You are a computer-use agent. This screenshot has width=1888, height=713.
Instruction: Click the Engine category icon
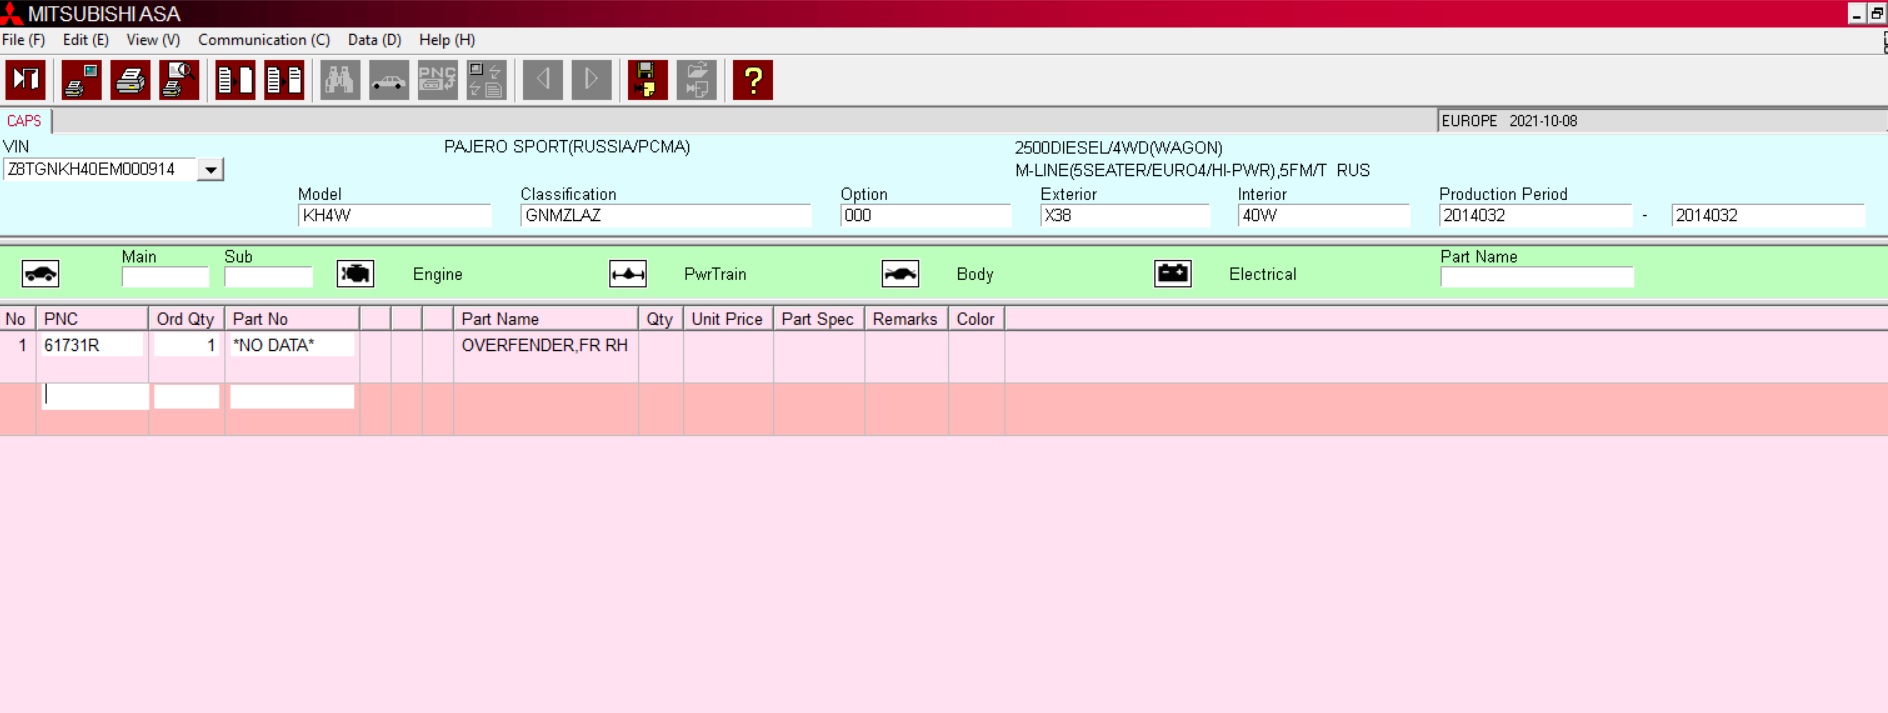(355, 274)
